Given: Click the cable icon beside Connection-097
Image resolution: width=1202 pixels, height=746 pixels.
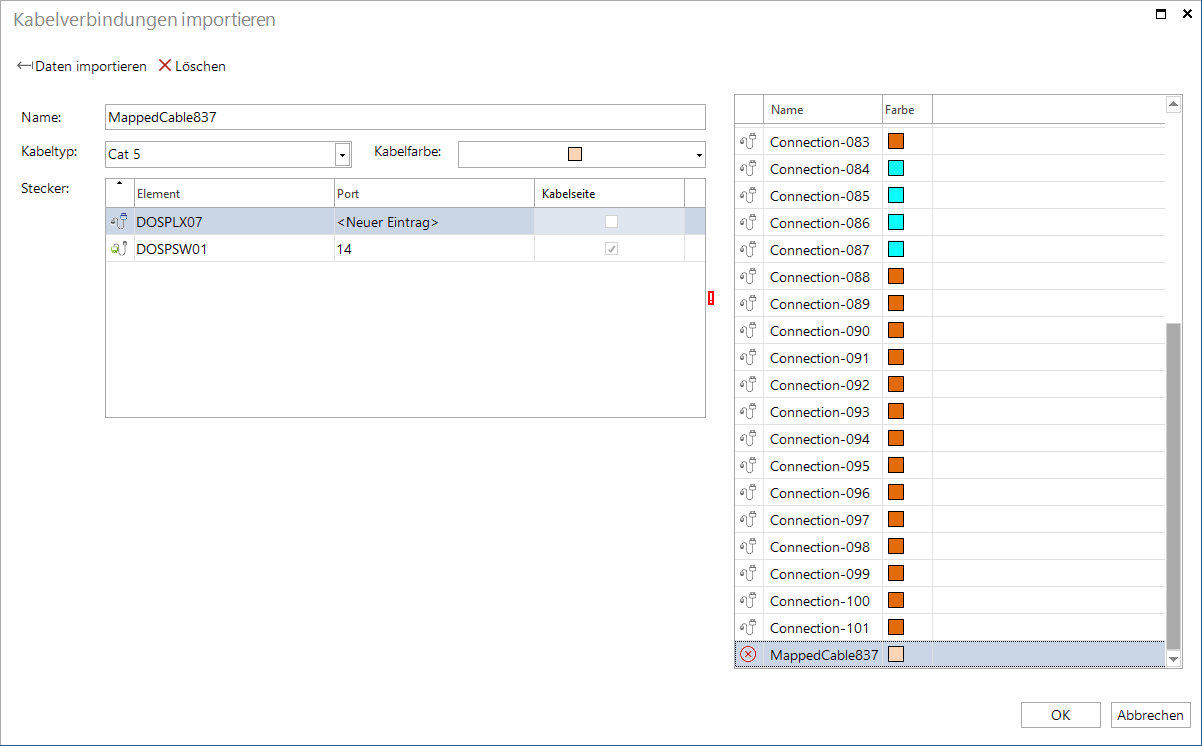Looking at the screenshot, I should (748, 520).
